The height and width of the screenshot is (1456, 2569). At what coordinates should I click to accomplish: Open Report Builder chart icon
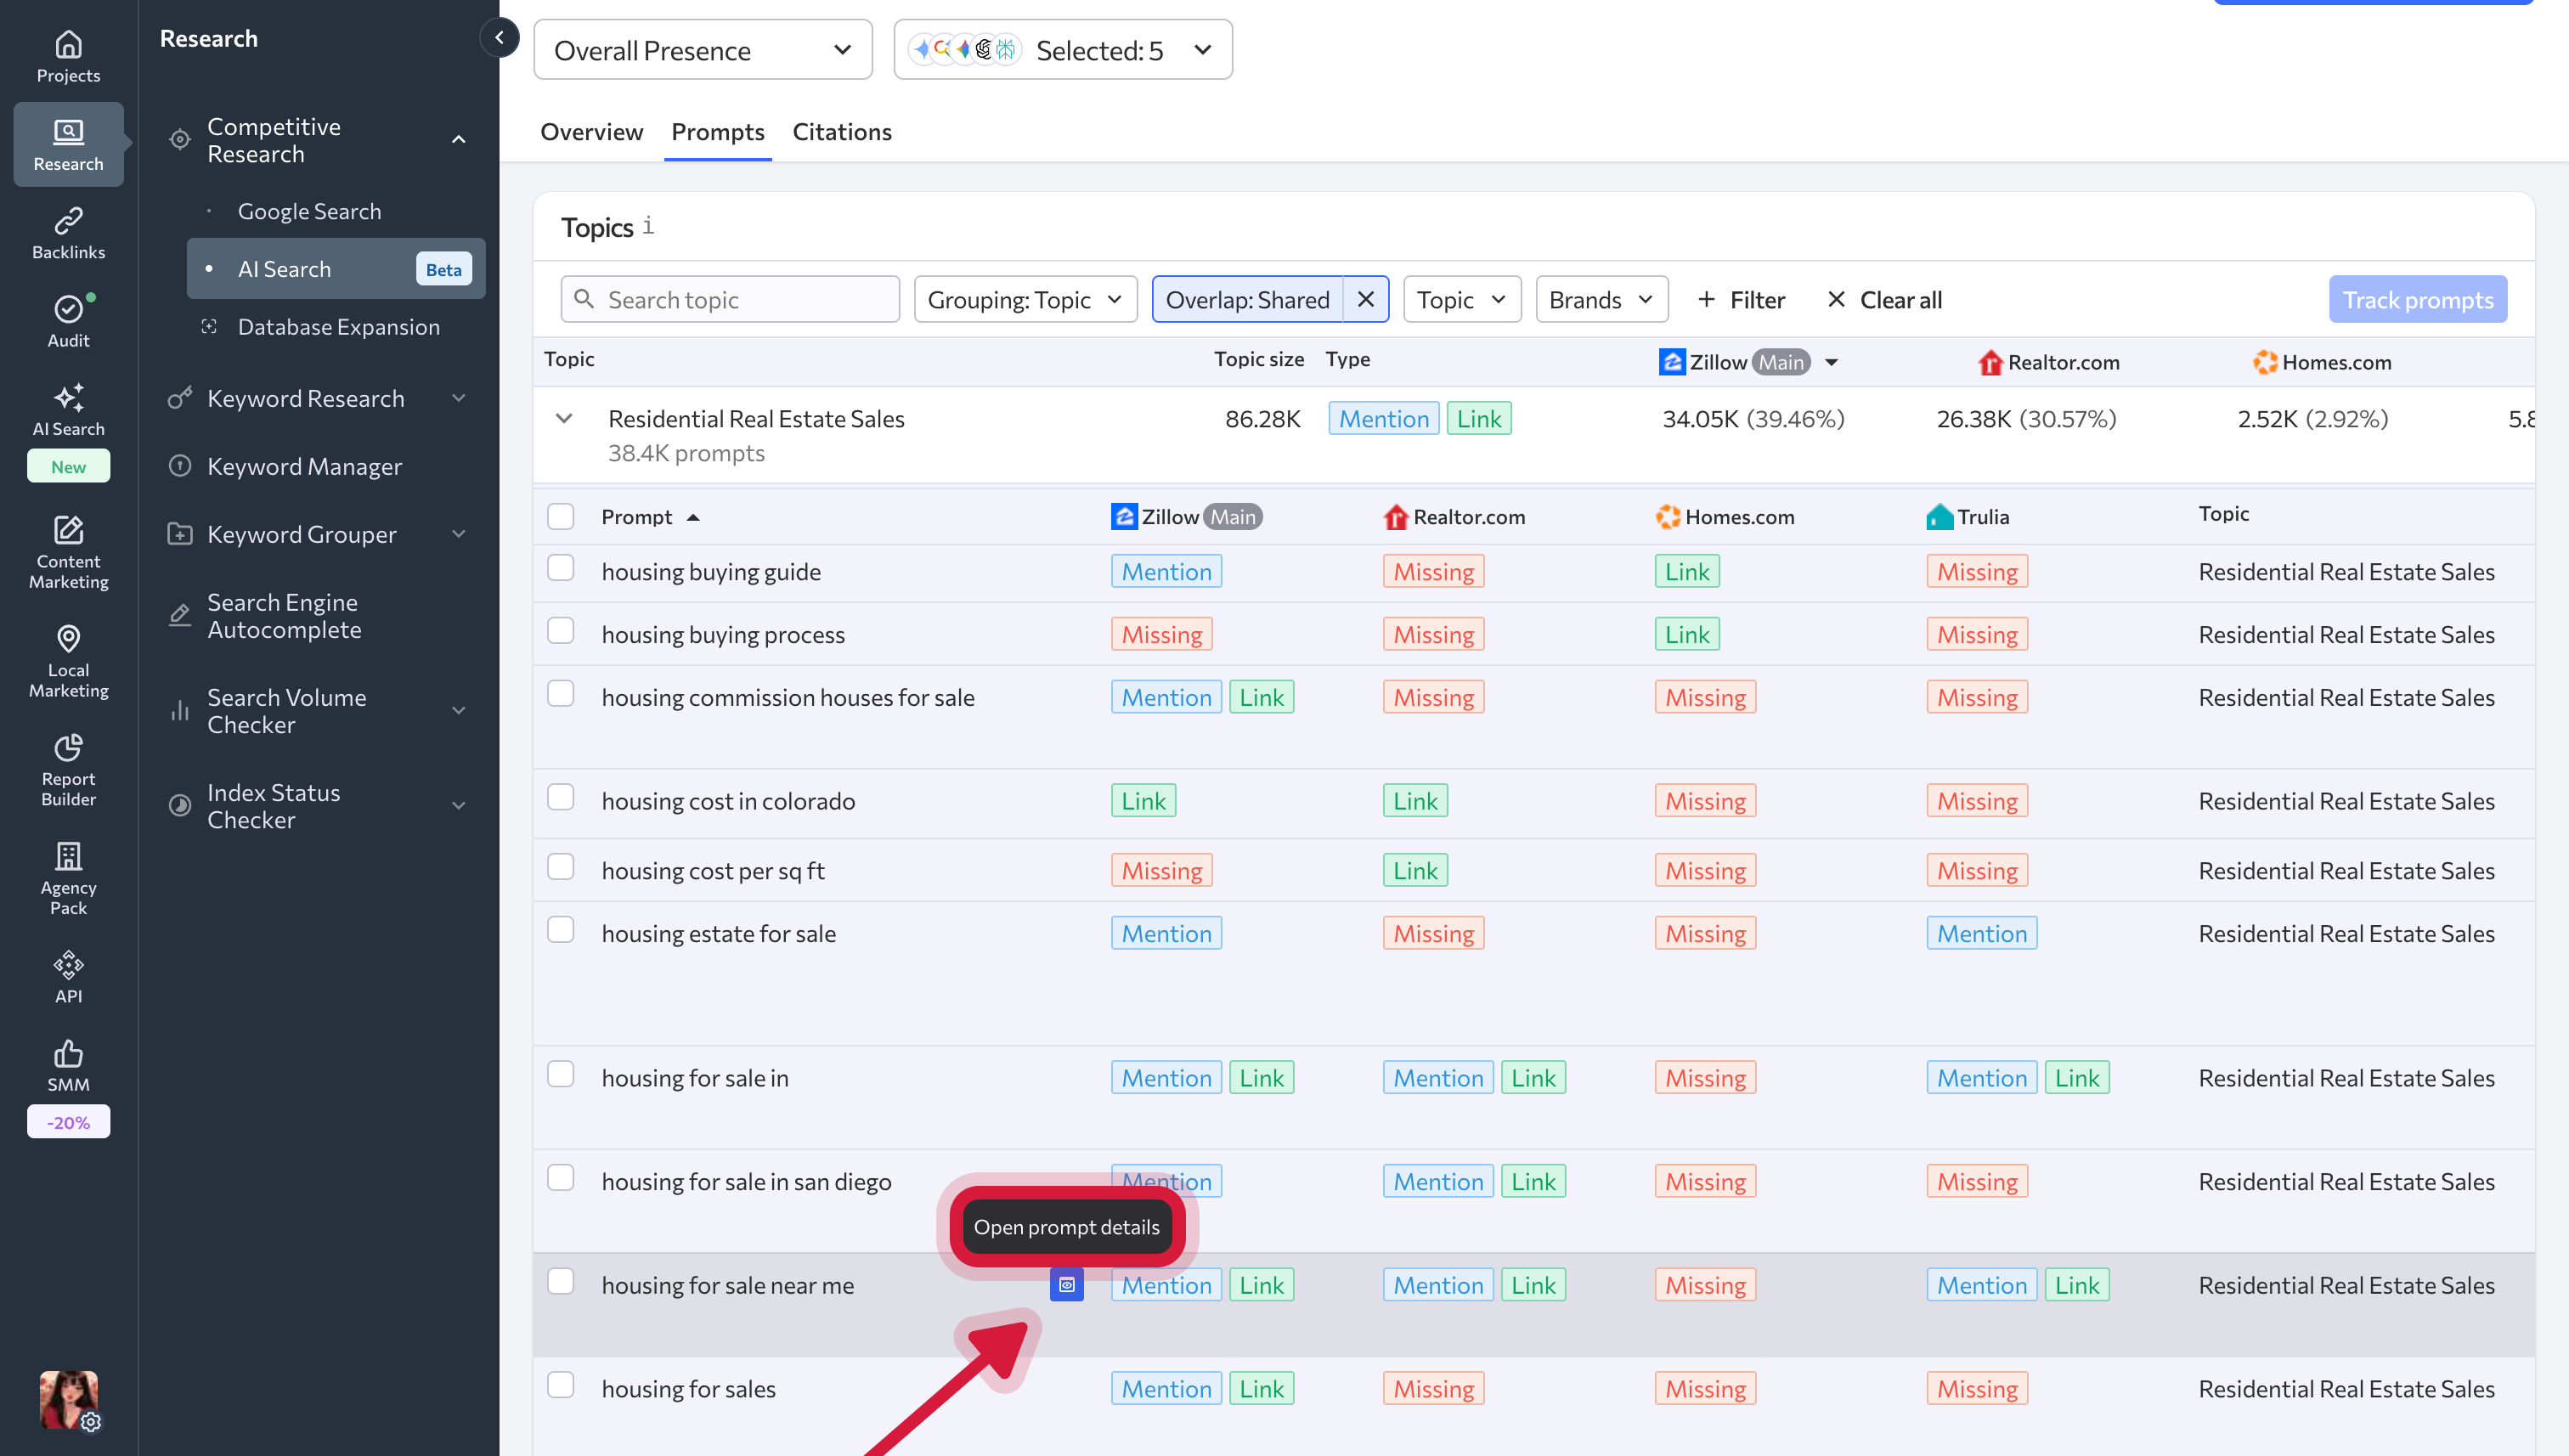[x=68, y=747]
